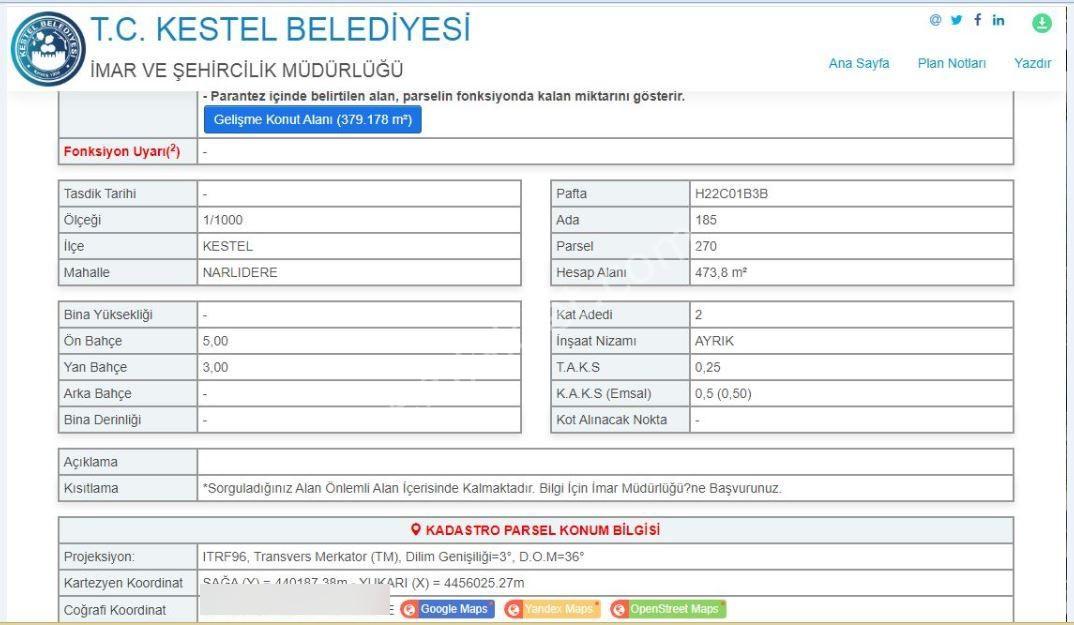The height and width of the screenshot is (625, 1074).
Task: Select the İlçe value KESTEL
Action: coord(227,246)
